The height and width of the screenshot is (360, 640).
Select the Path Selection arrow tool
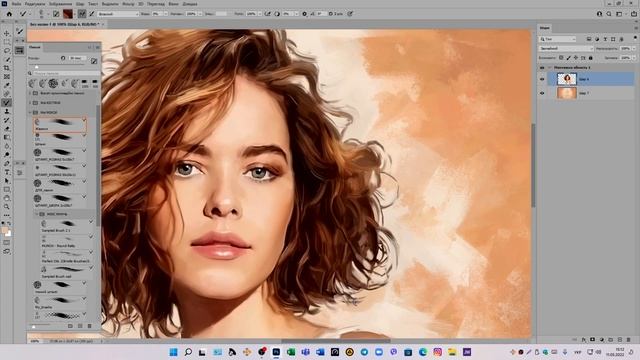[7, 180]
